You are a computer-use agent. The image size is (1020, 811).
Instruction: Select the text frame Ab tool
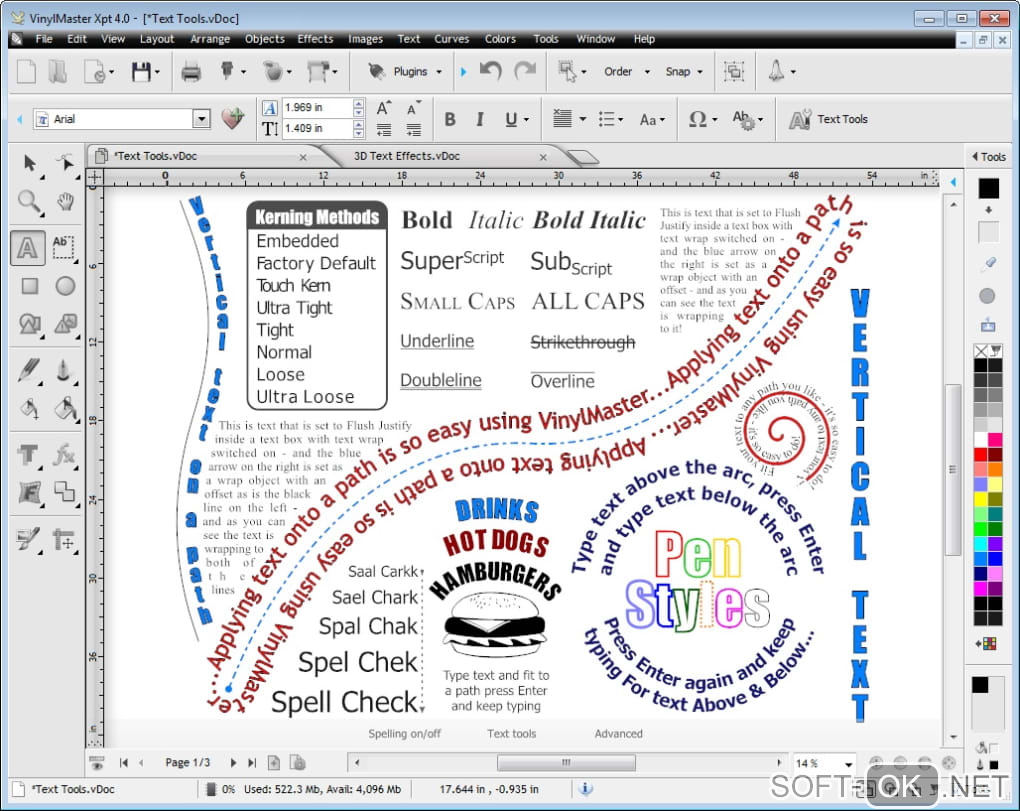coord(63,247)
